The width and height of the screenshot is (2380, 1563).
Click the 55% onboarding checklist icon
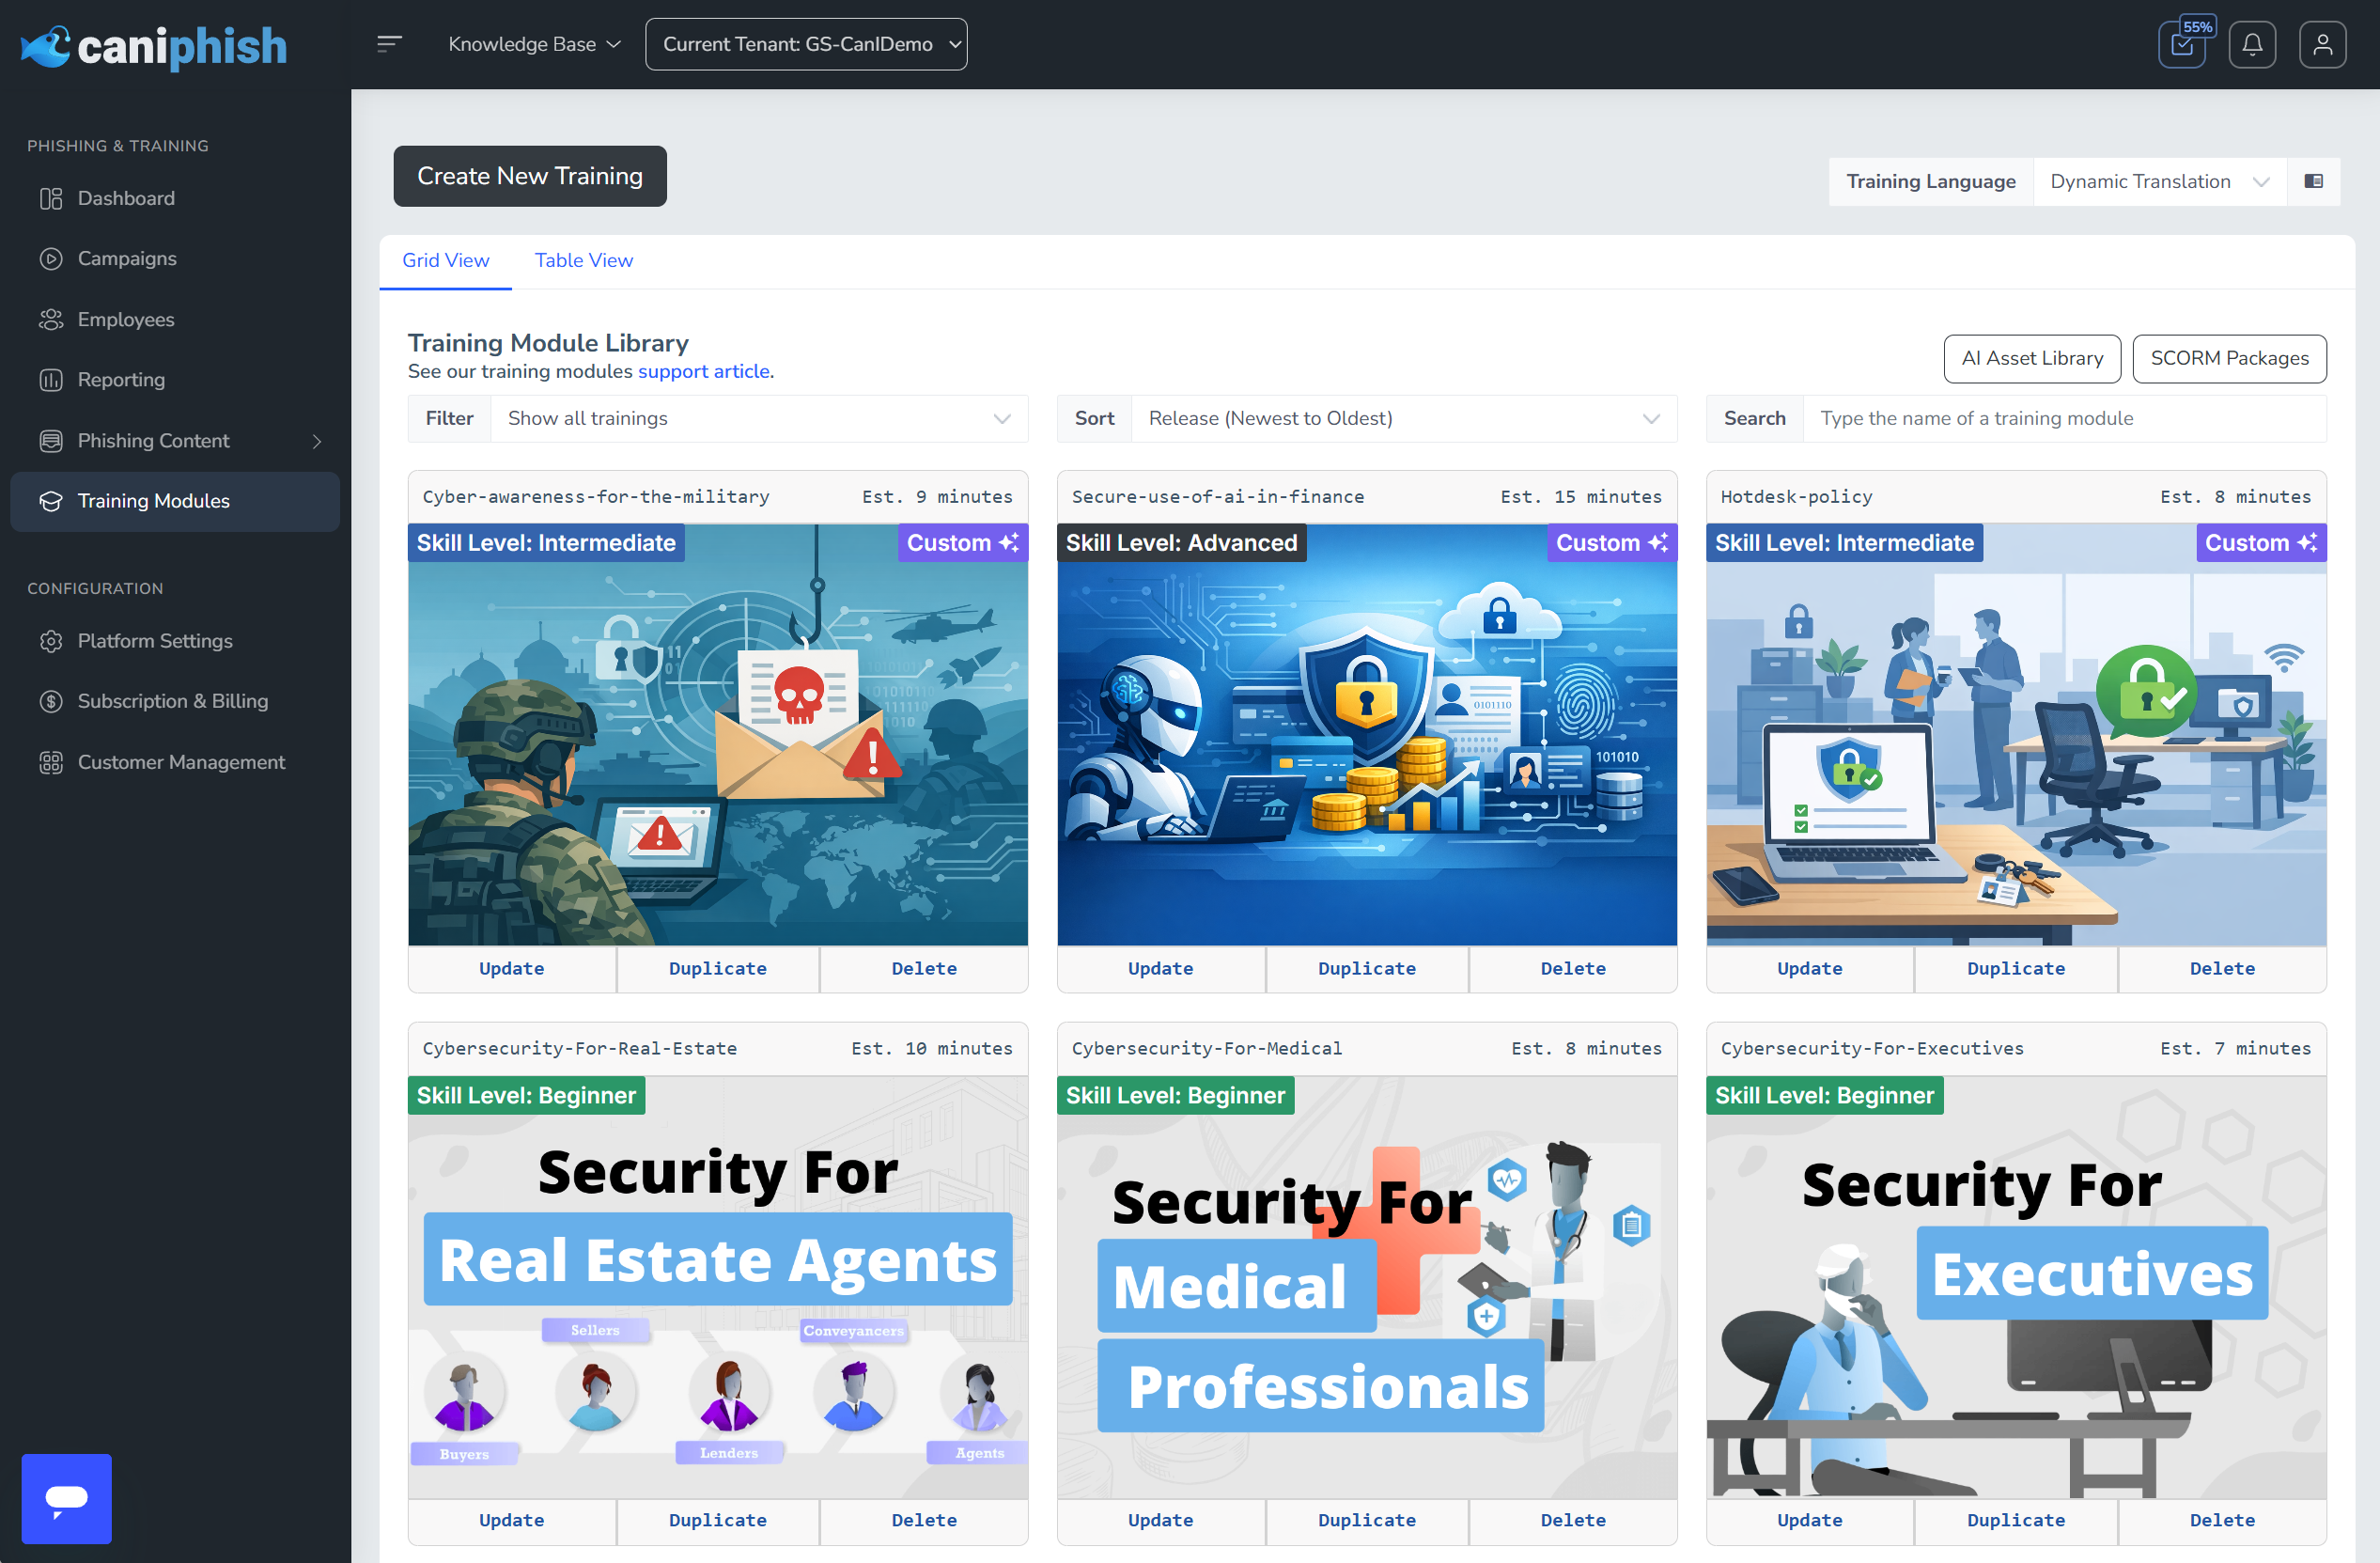tap(2182, 45)
